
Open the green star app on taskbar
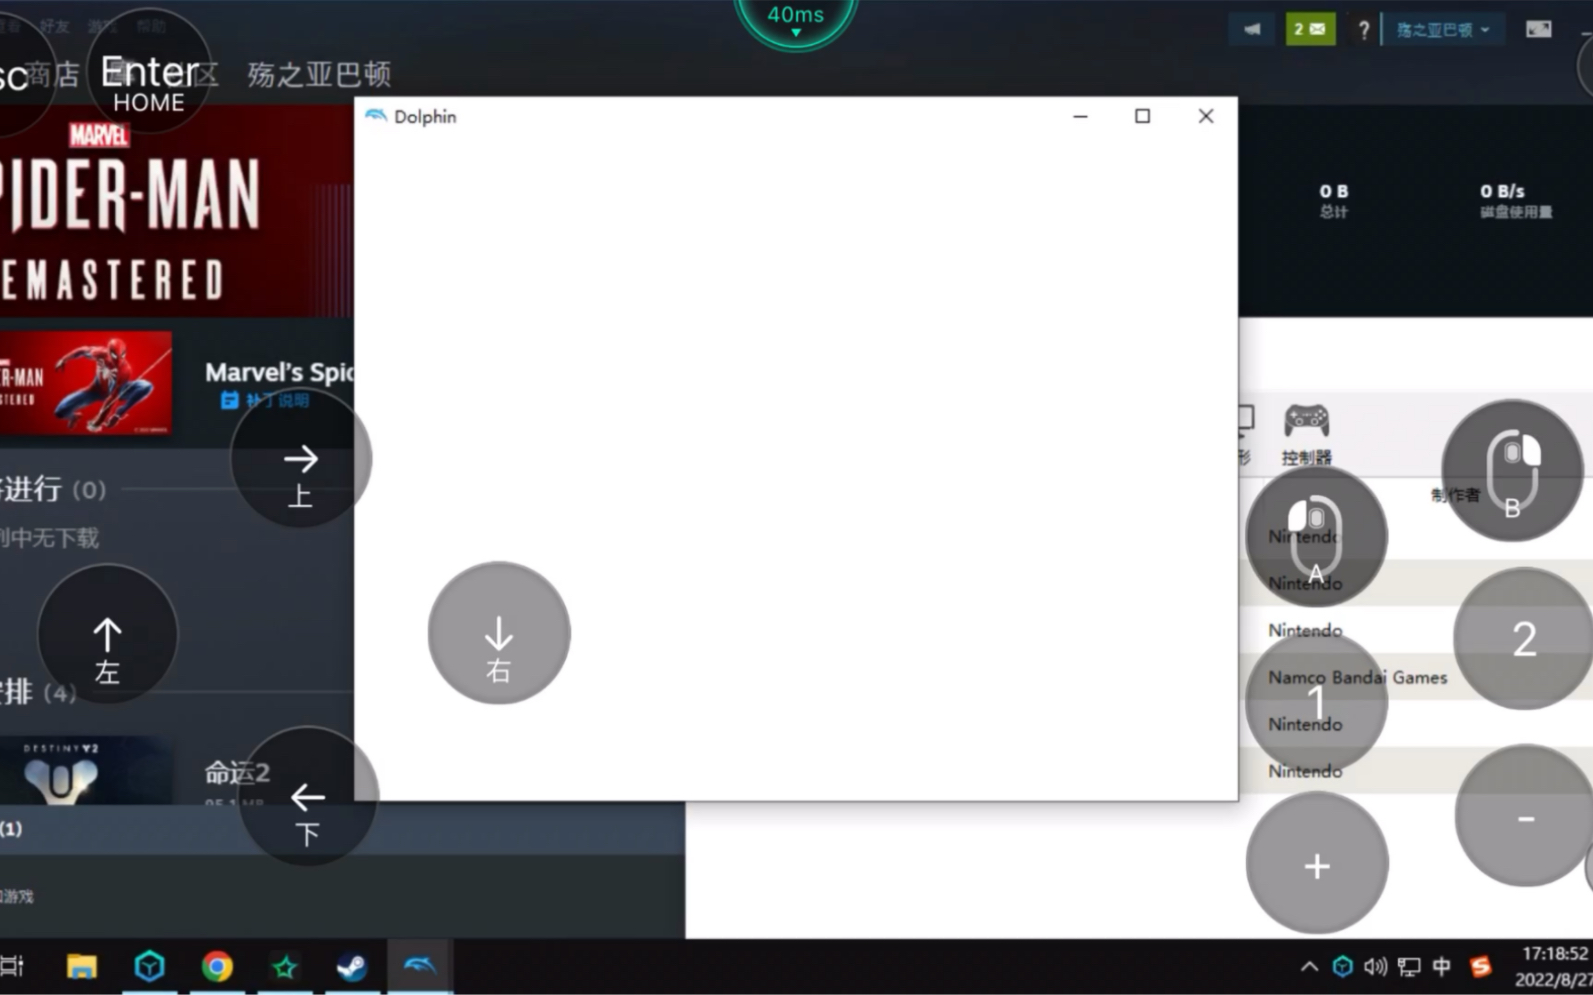(x=285, y=966)
